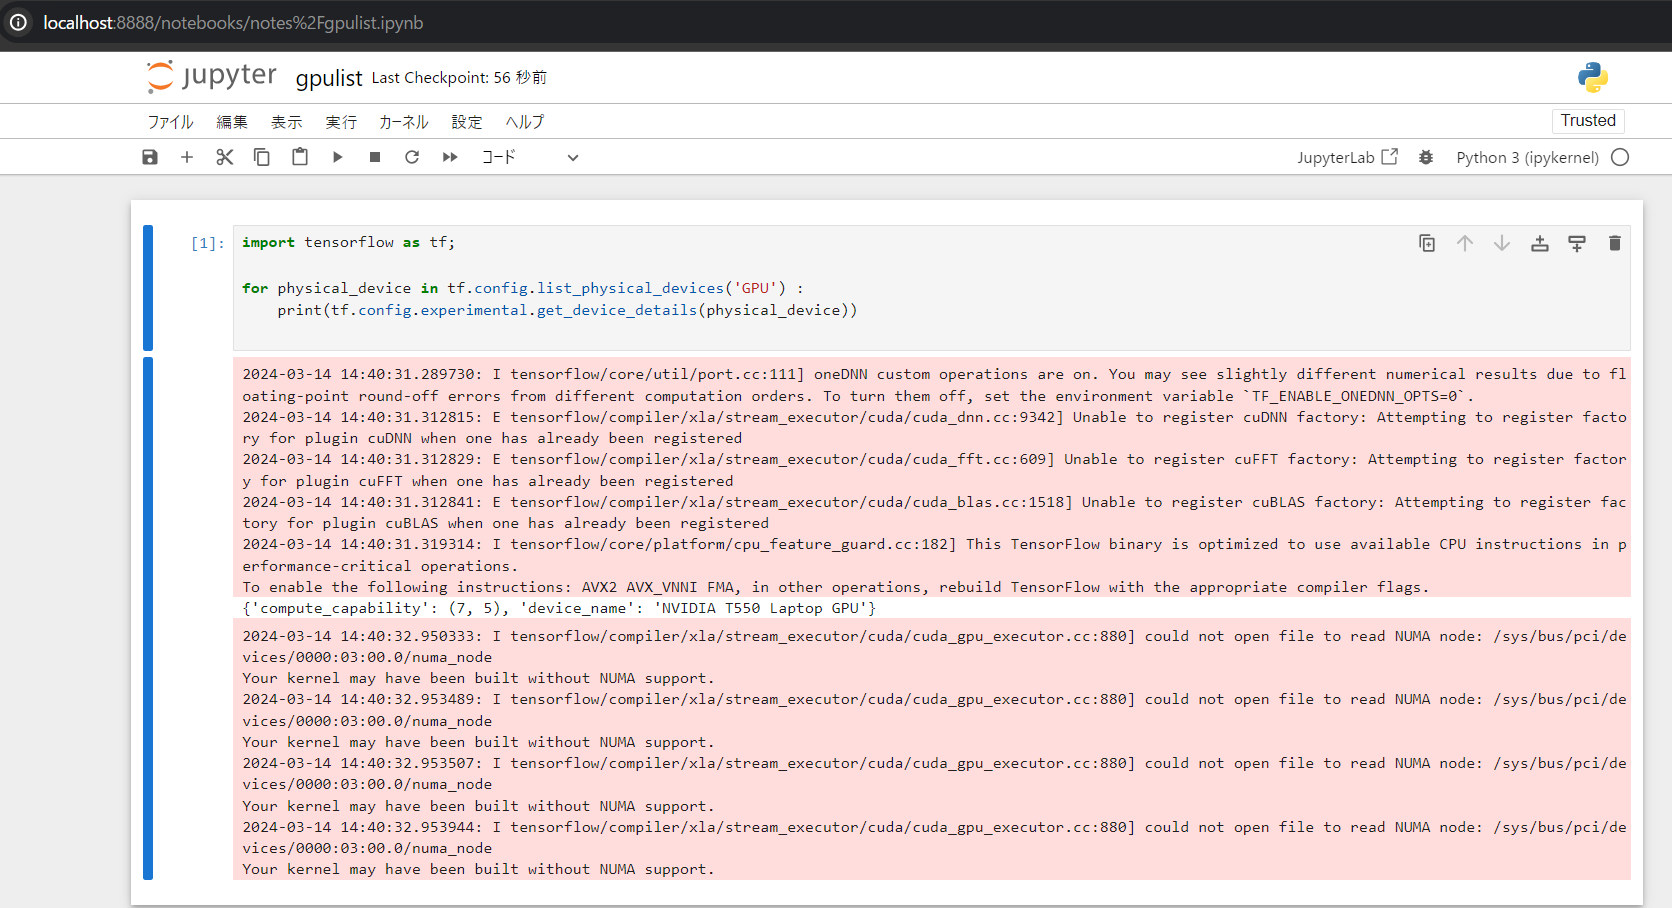This screenshot has height=908, width=1672.
Task: Enable the debugger with the bug icon
Action: click(1426, 157)
